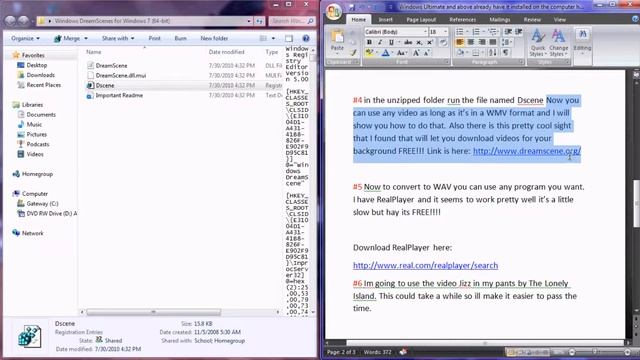Click the Save icon in Word quick access toolbar
The width and height of the screenshot is (640, 360).
coord(352,7)
